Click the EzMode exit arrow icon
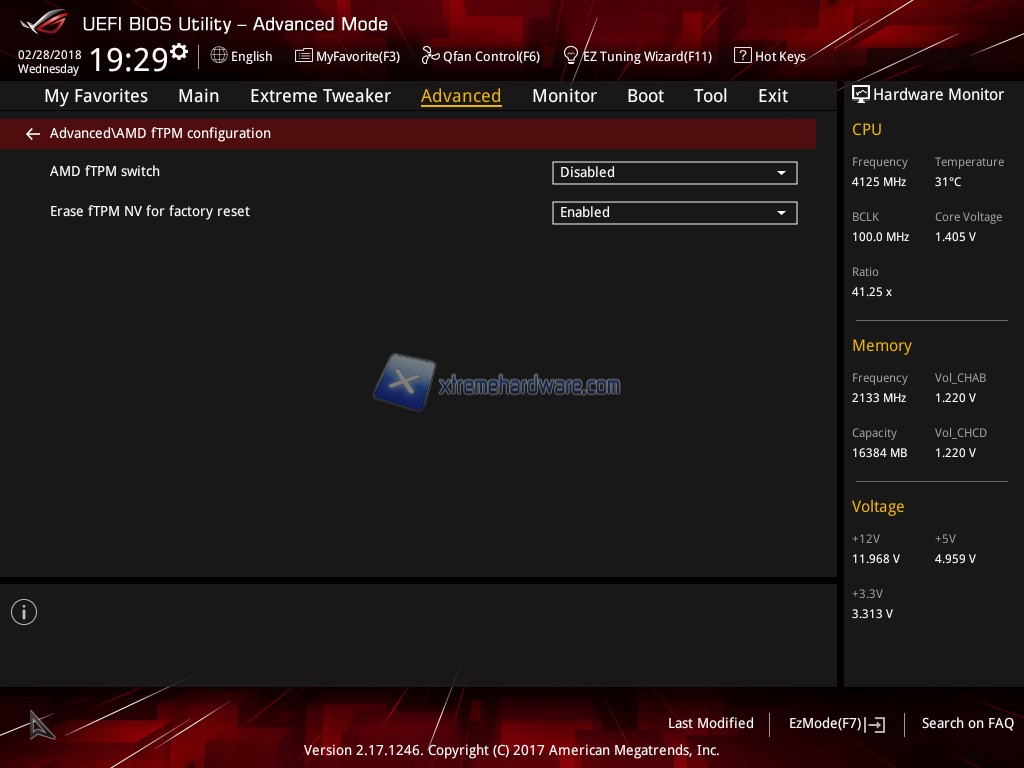This screenshot has width=1024, height=768. pyautogui.click(x=876, y=724)
